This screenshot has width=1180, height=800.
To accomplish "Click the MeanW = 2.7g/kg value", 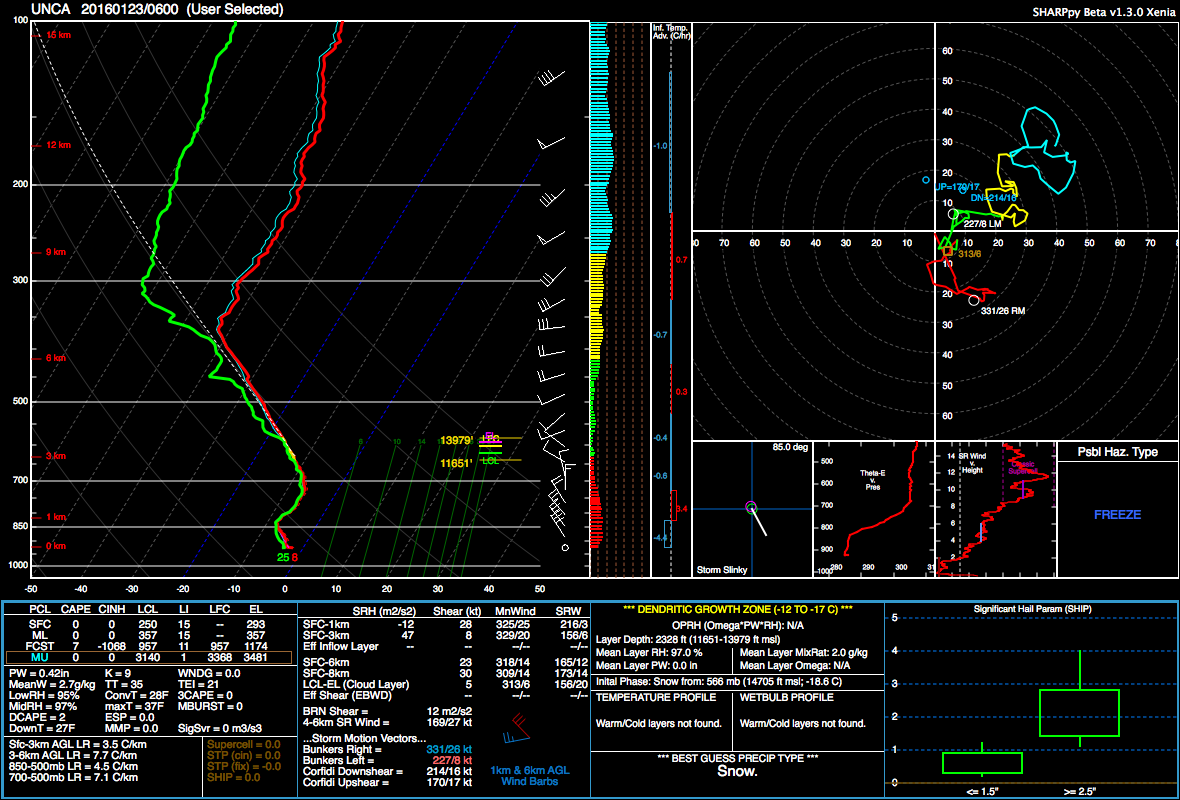I will [x=50, y=685].
